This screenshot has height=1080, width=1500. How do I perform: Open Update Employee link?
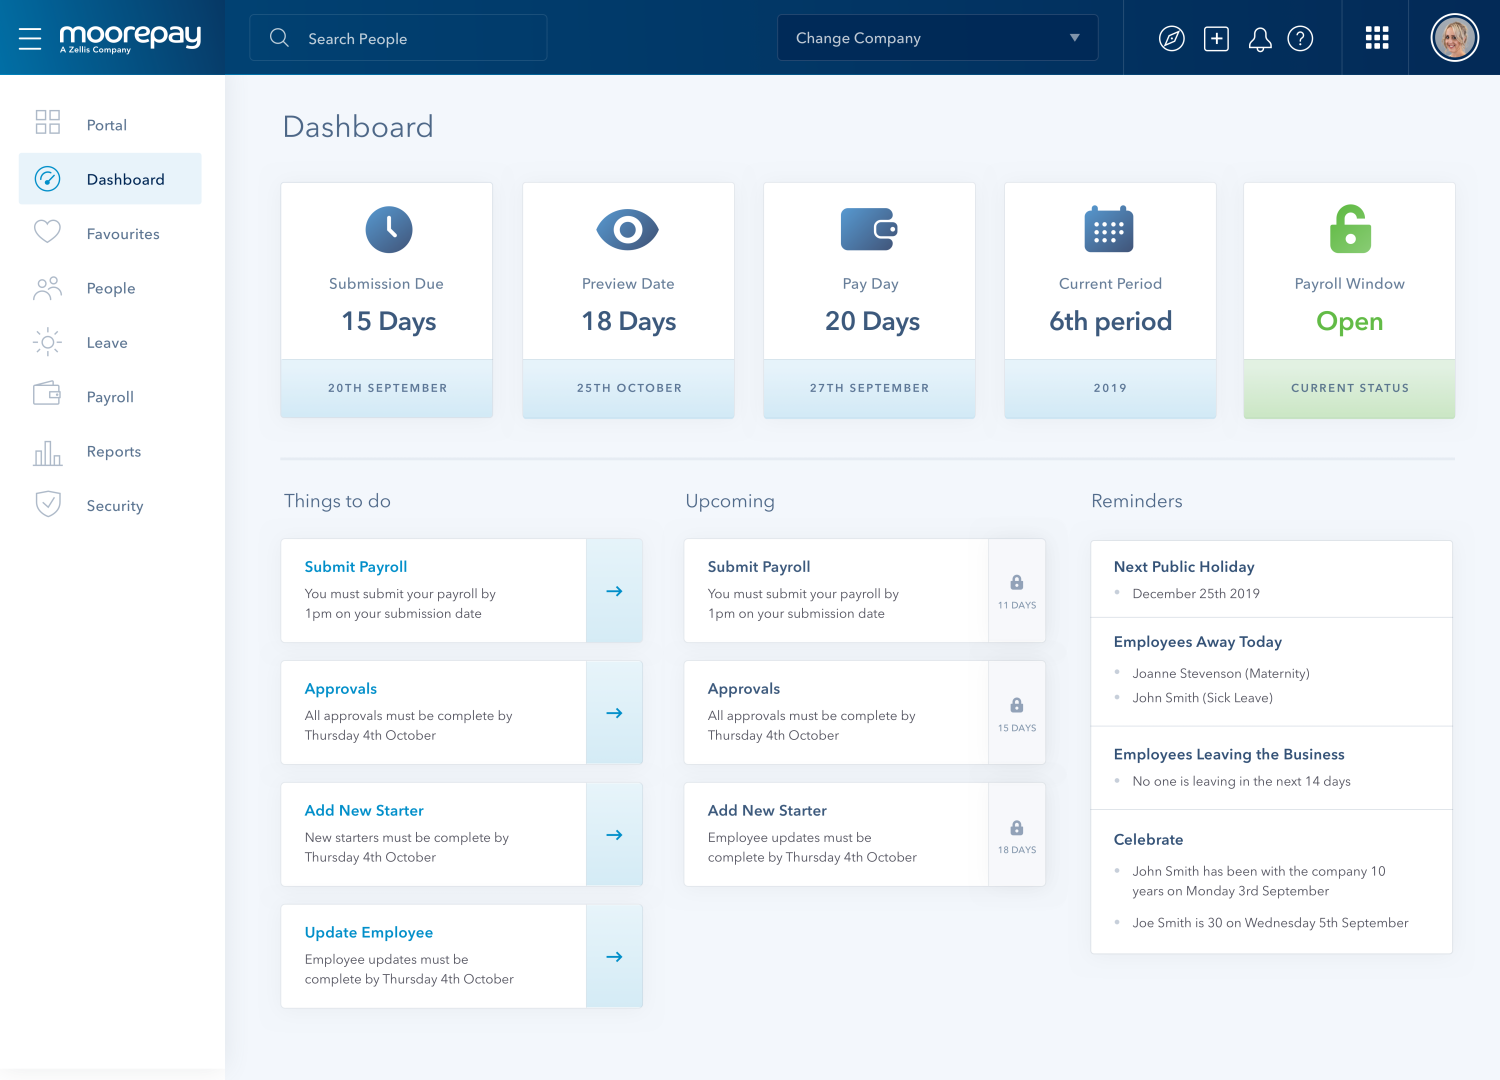[x=369, y=933]
